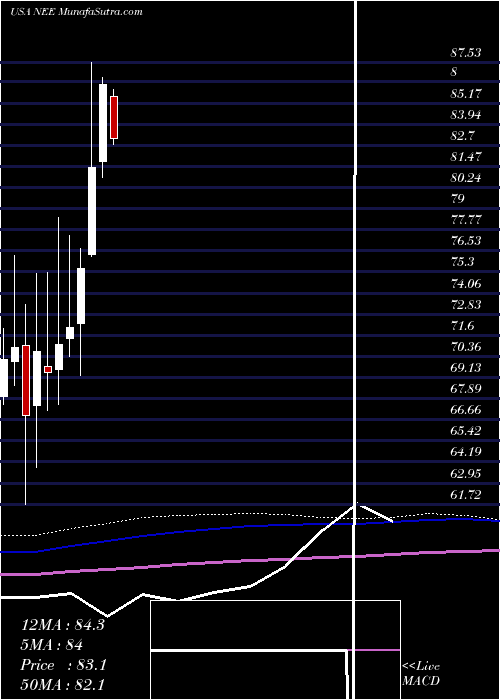Select the 87.53 price axis label
Viewport: 500px width, 700px height.
coord(466,53)
